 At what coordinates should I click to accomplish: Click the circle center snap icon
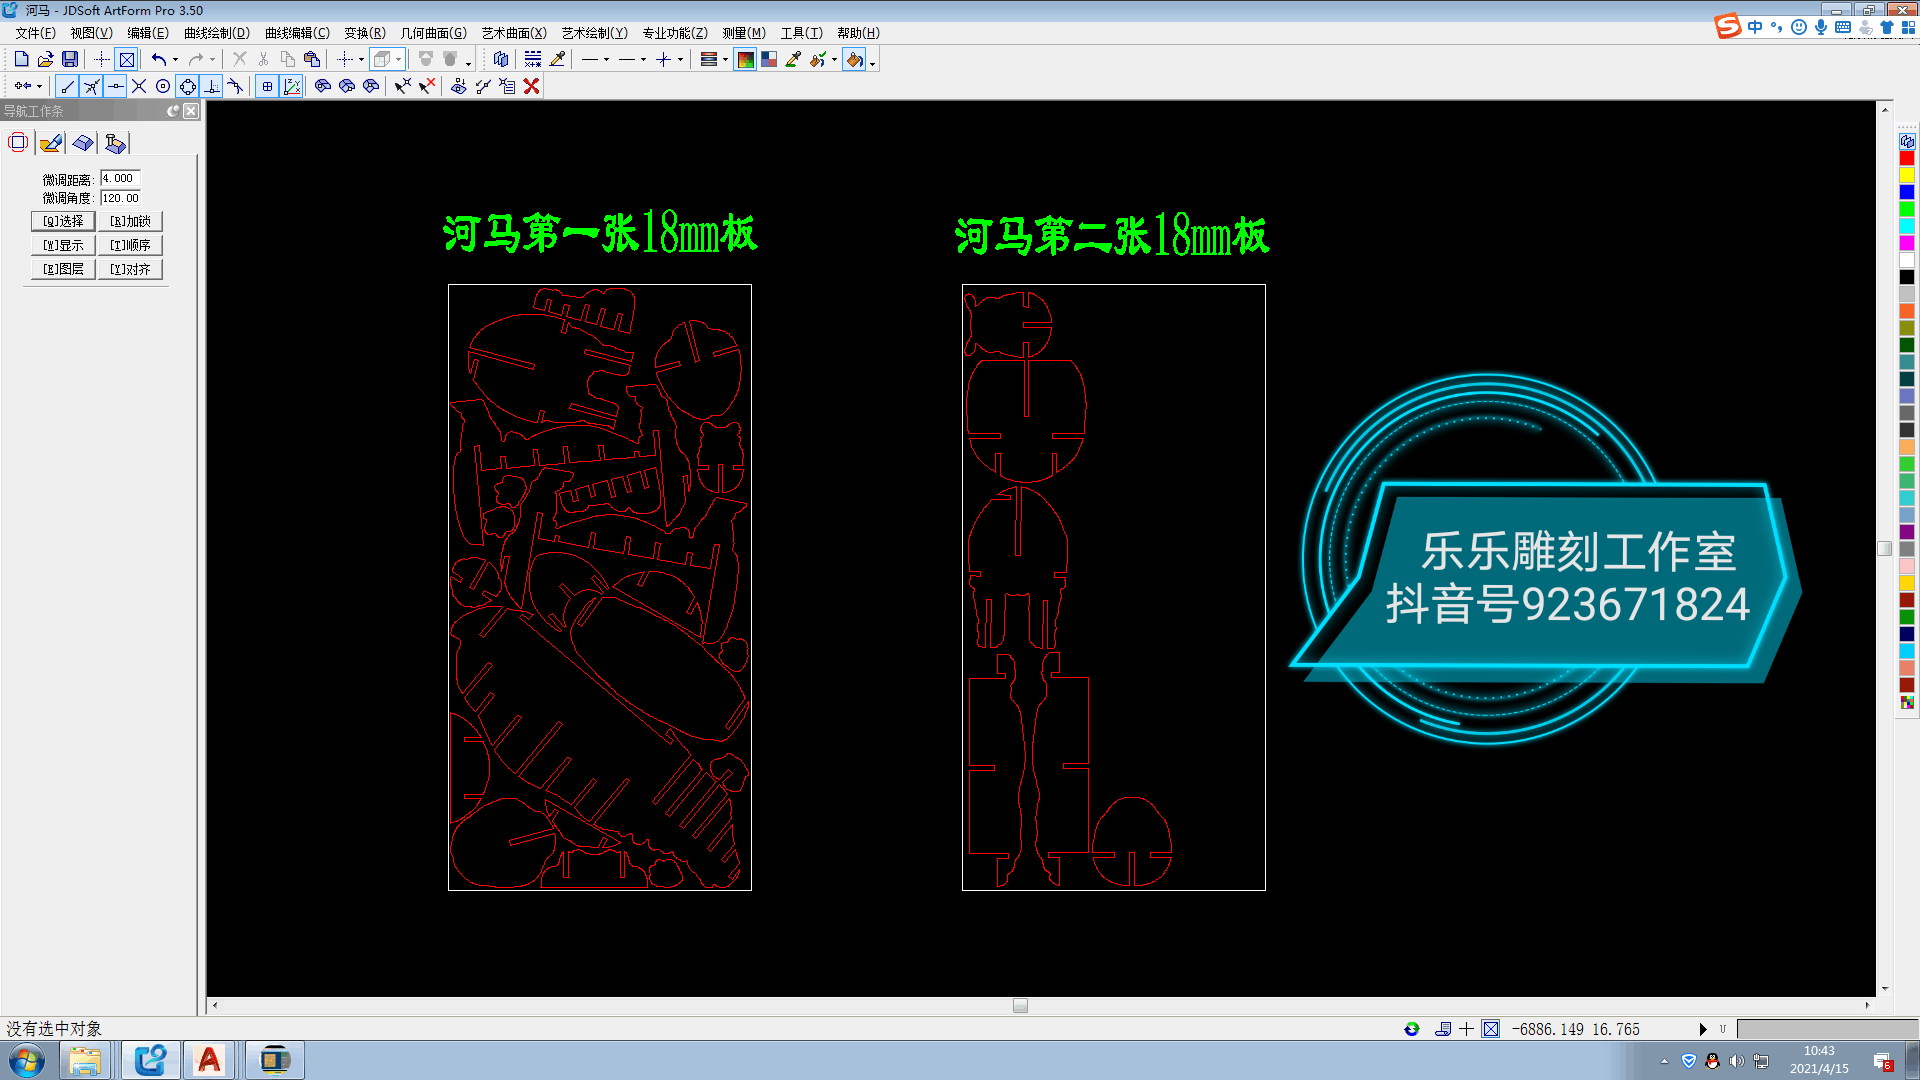click(x=163, y=87)
